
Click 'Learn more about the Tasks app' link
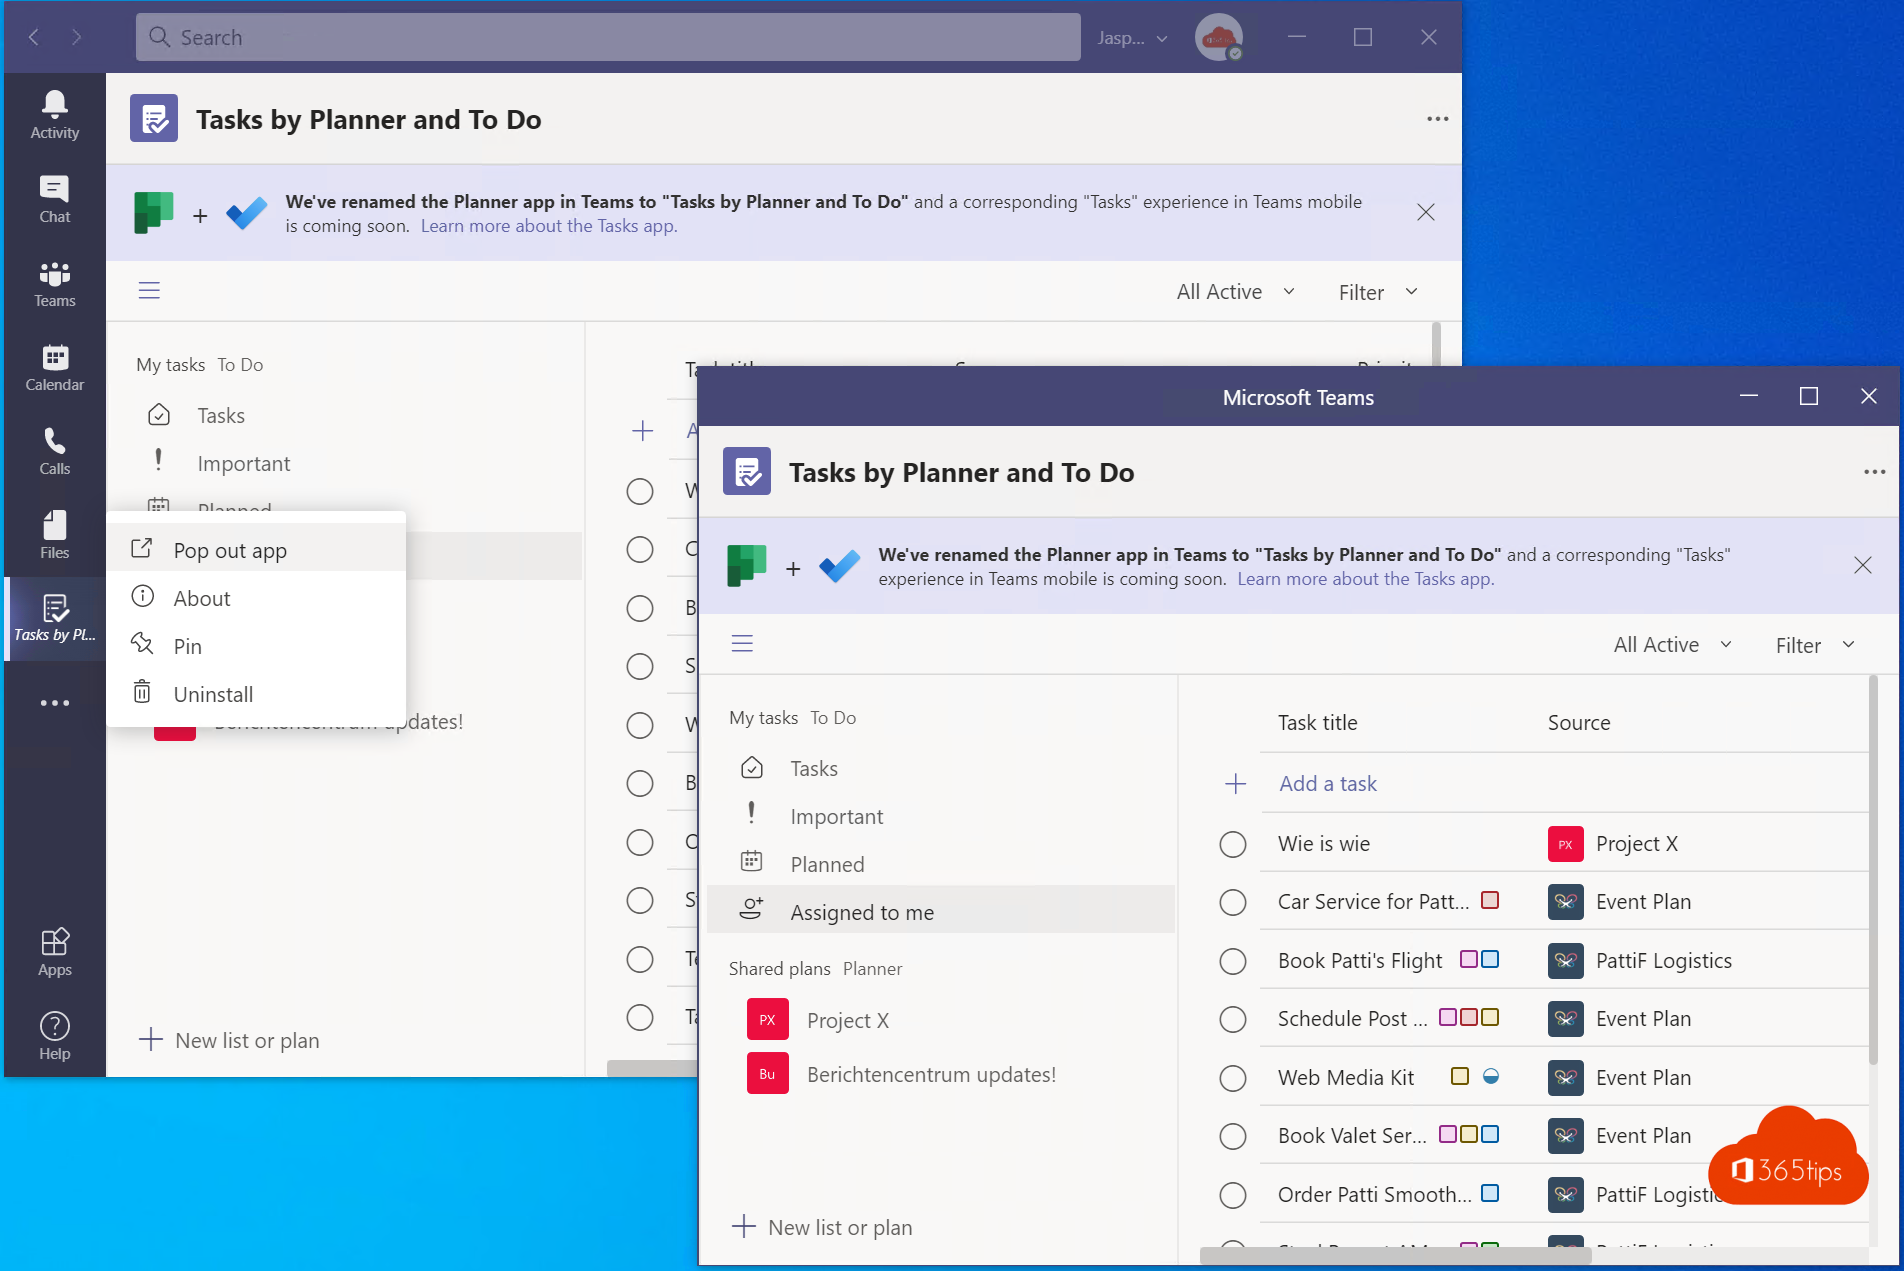tap(1365, 578)
